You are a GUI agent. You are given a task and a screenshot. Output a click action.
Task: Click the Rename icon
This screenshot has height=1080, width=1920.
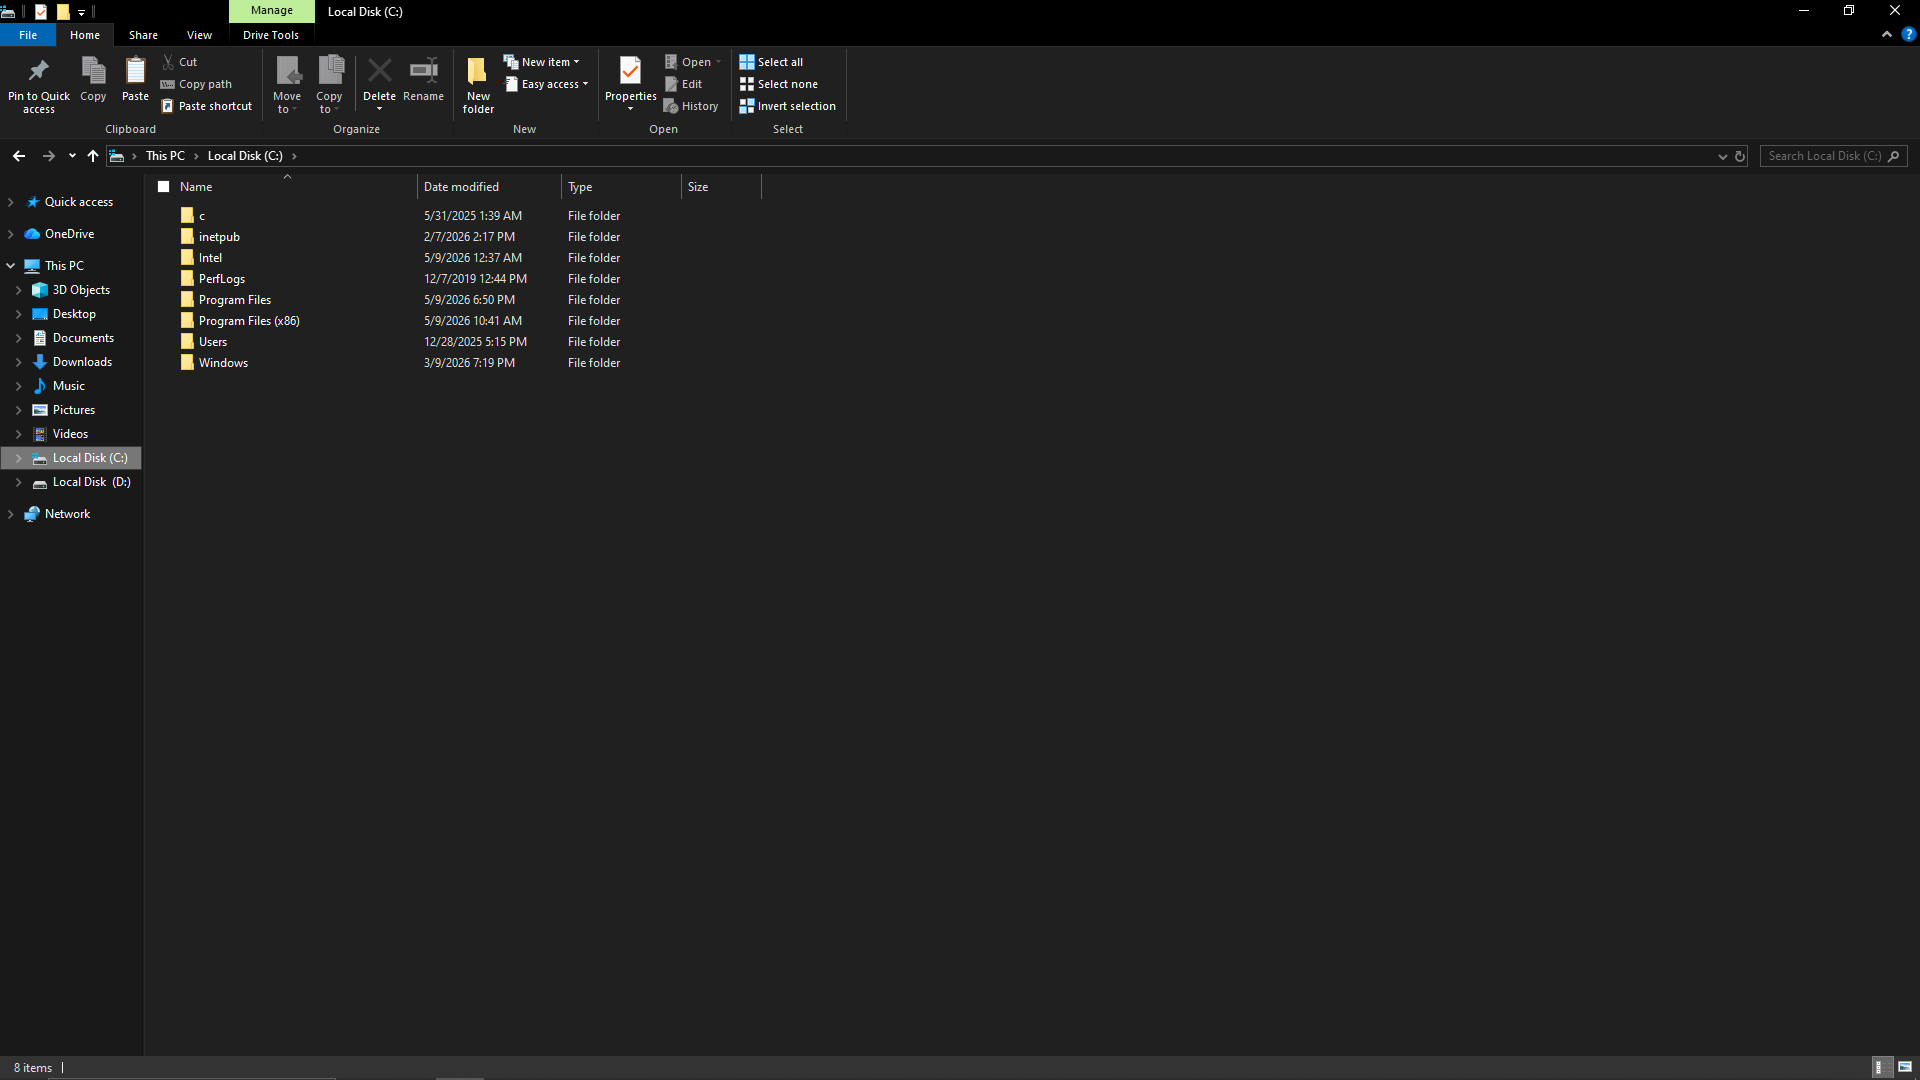(x=423, y=71)
